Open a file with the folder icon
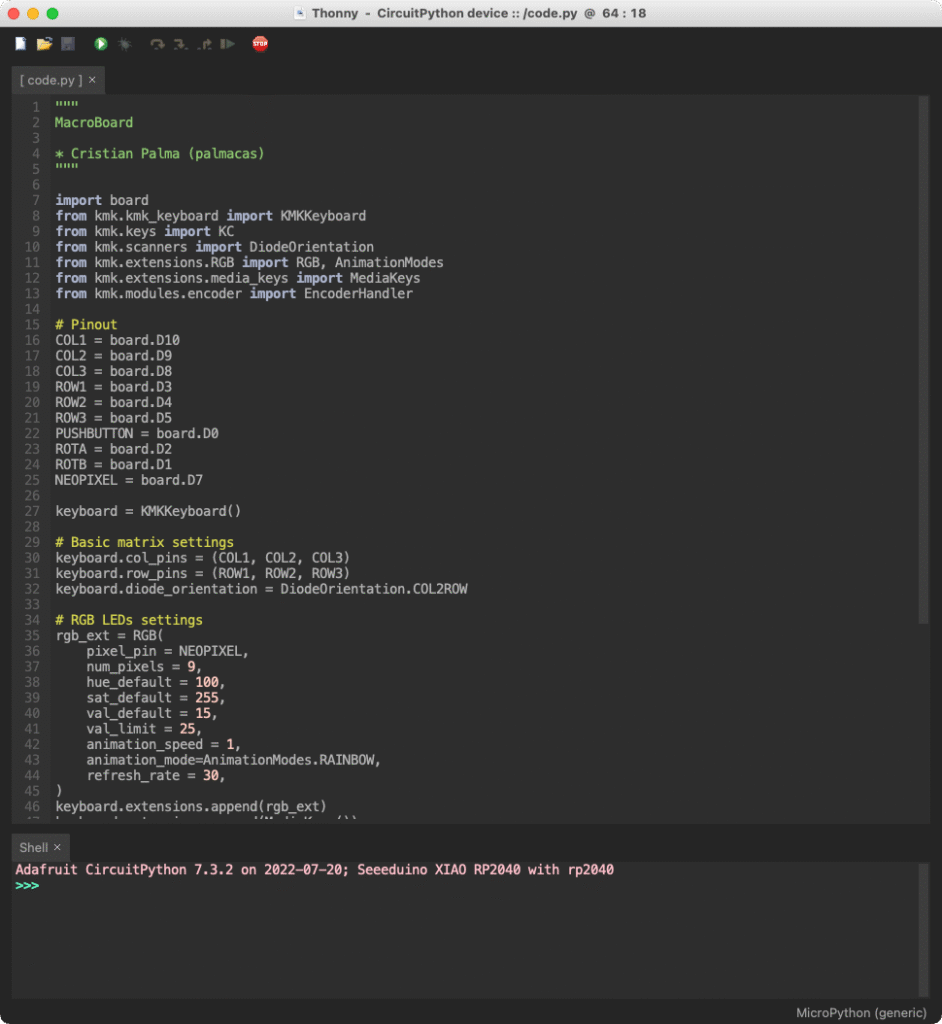The image size is (942, 1024). point(44,44)
